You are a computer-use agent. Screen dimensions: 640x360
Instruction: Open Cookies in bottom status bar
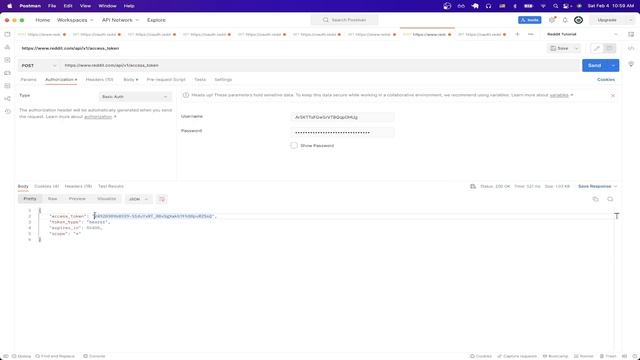coord(481,356)
